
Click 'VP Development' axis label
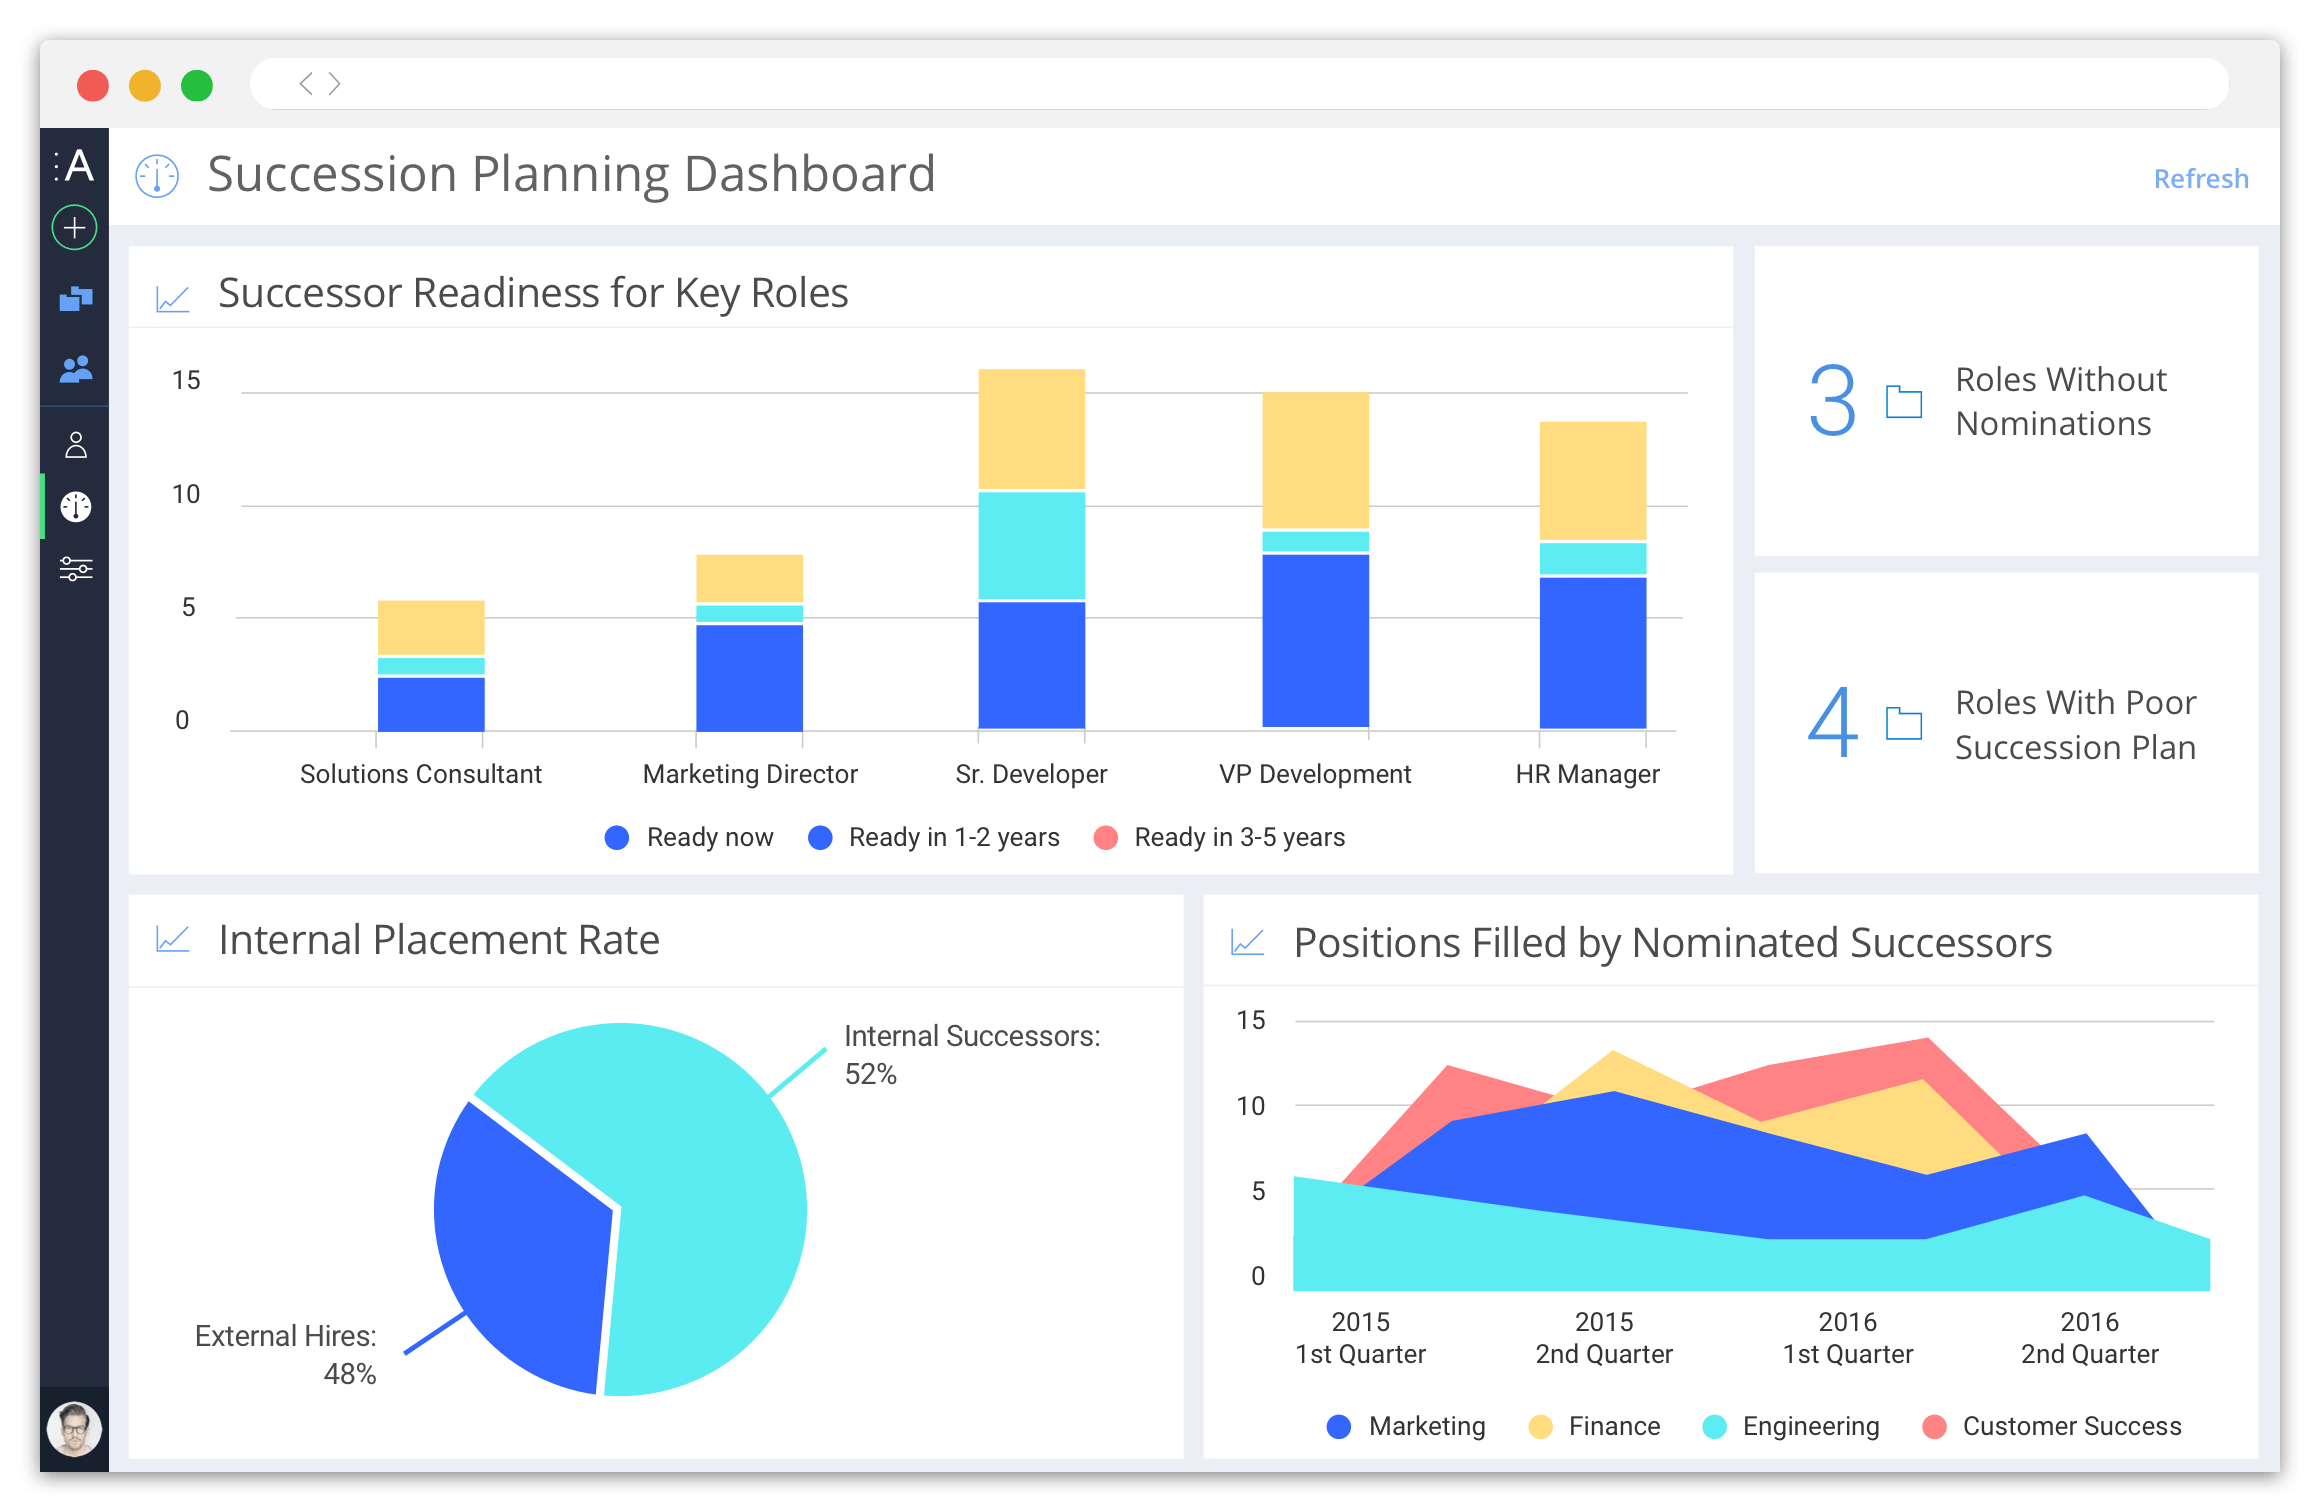[1315, 774]
